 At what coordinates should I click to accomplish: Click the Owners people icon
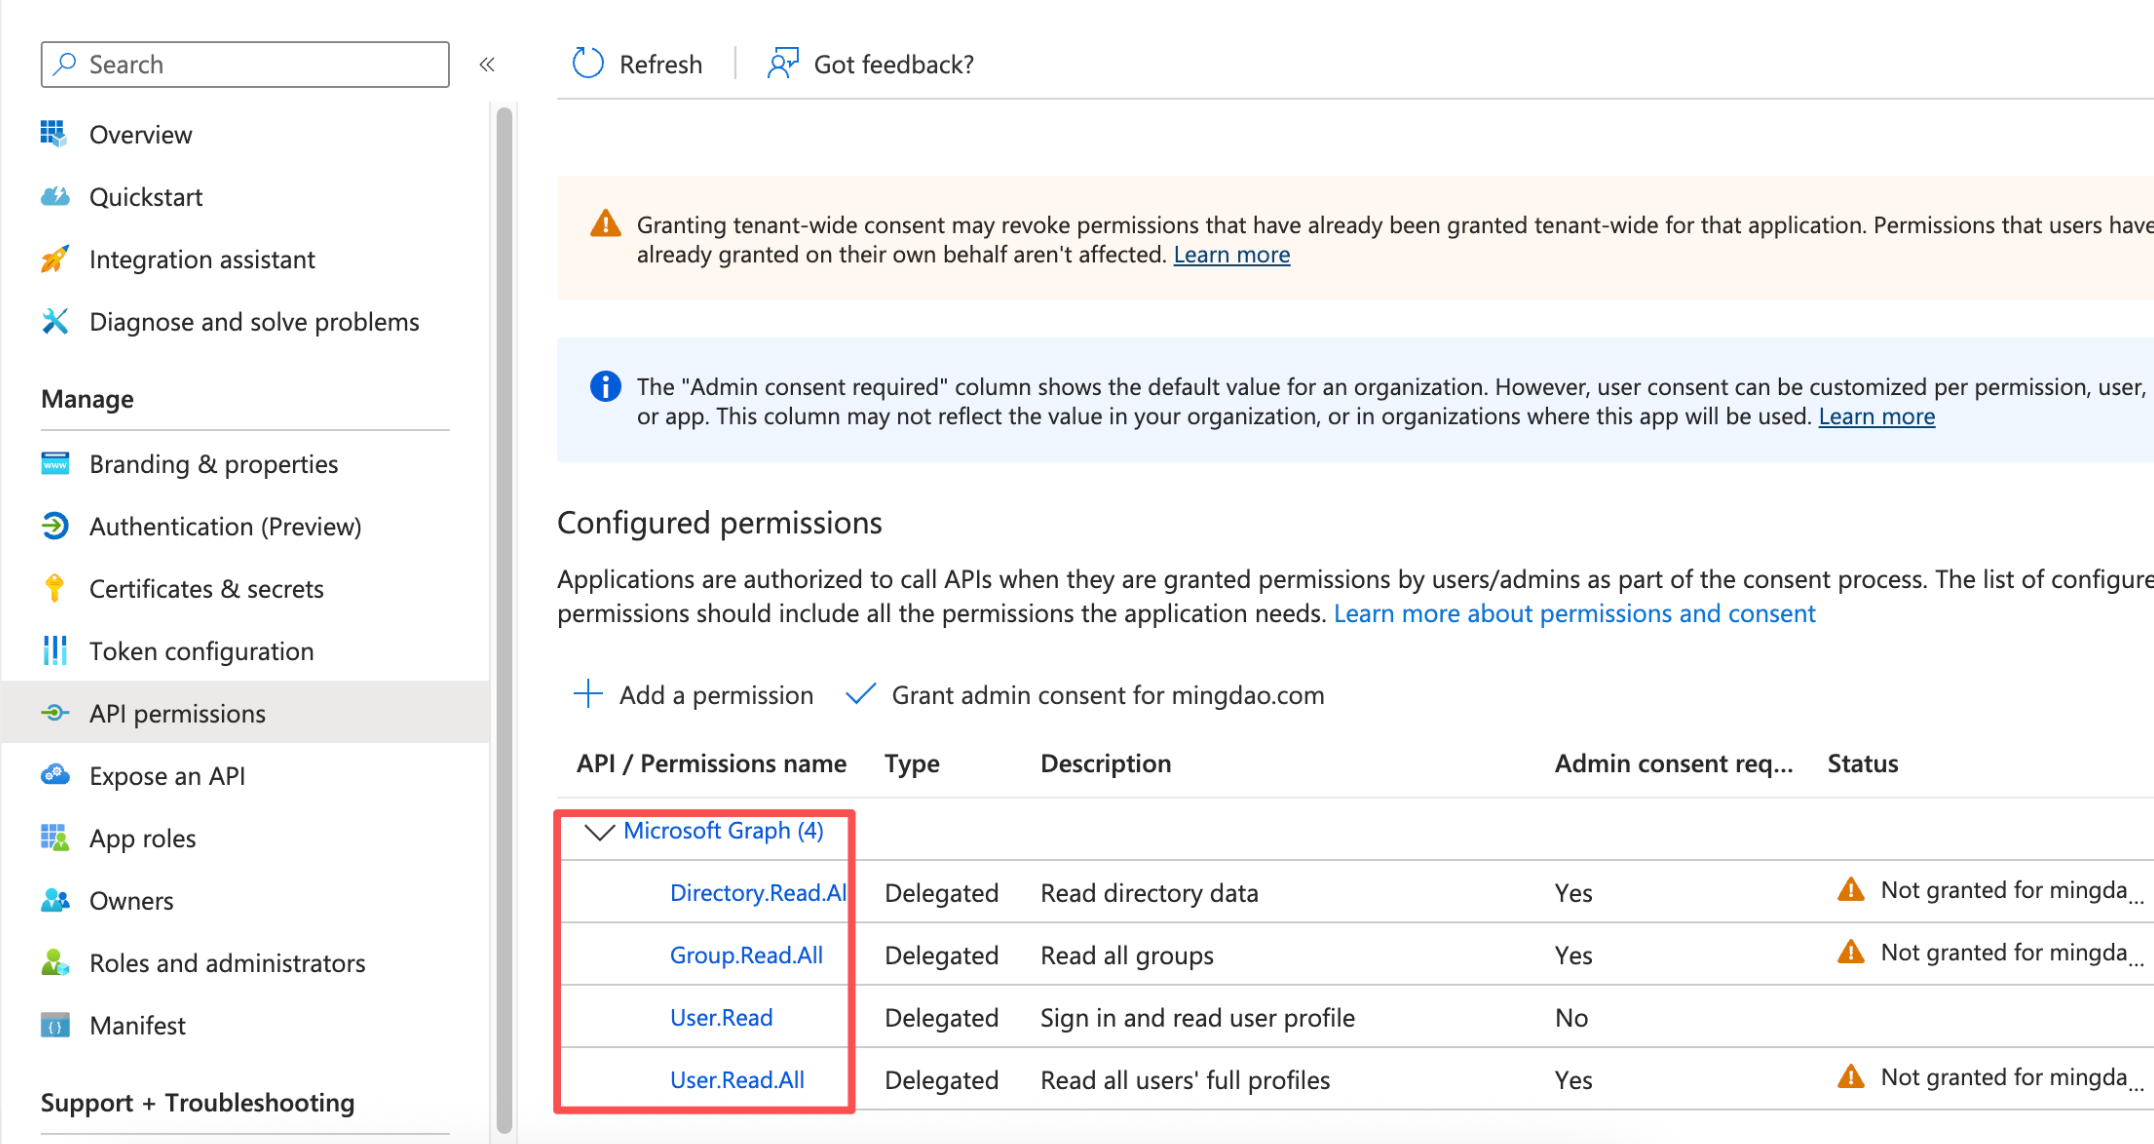[55, 900]
